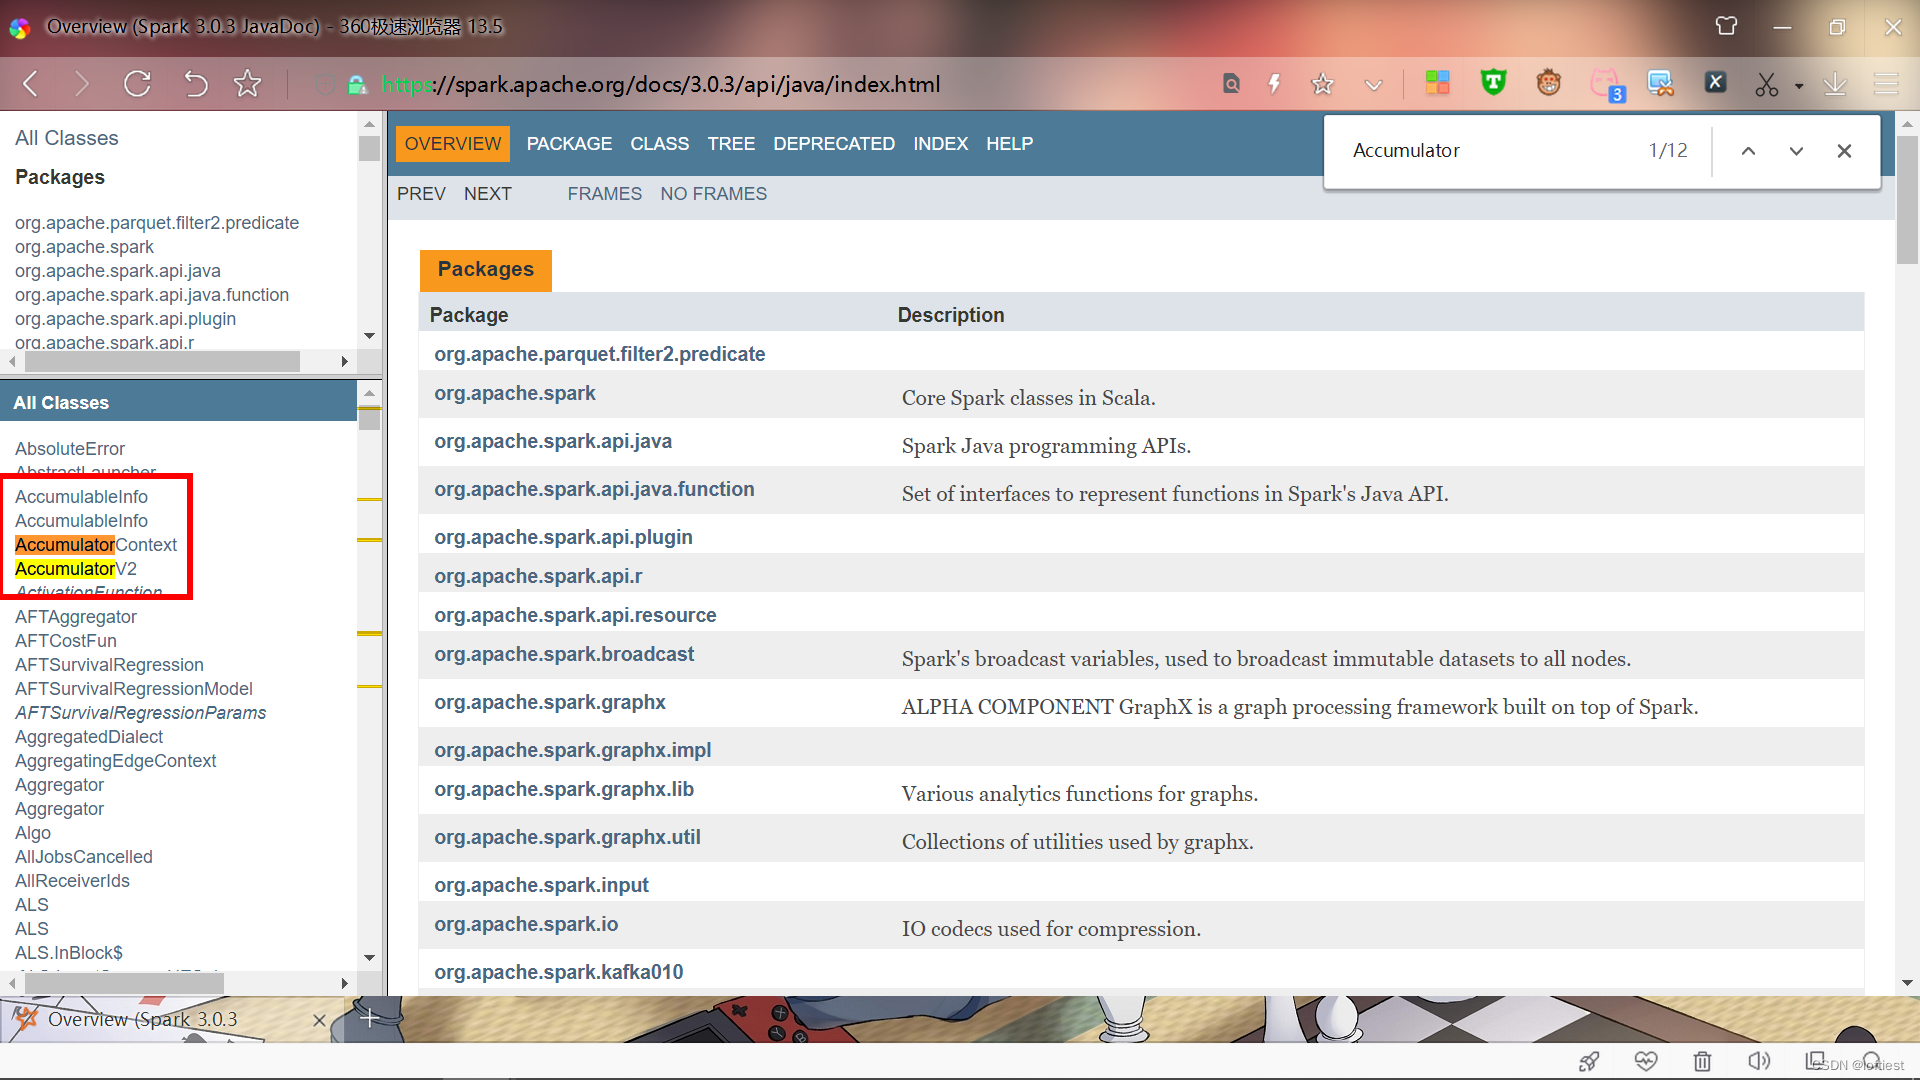Screen dimensions: 1920x1080
Task: Open the org.apache.spark.graphx package link
Action: 549,702
